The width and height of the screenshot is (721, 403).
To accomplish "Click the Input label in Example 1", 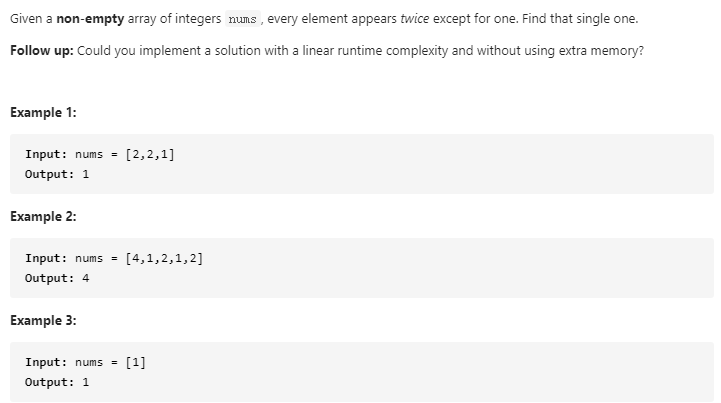I will (46, 154).
